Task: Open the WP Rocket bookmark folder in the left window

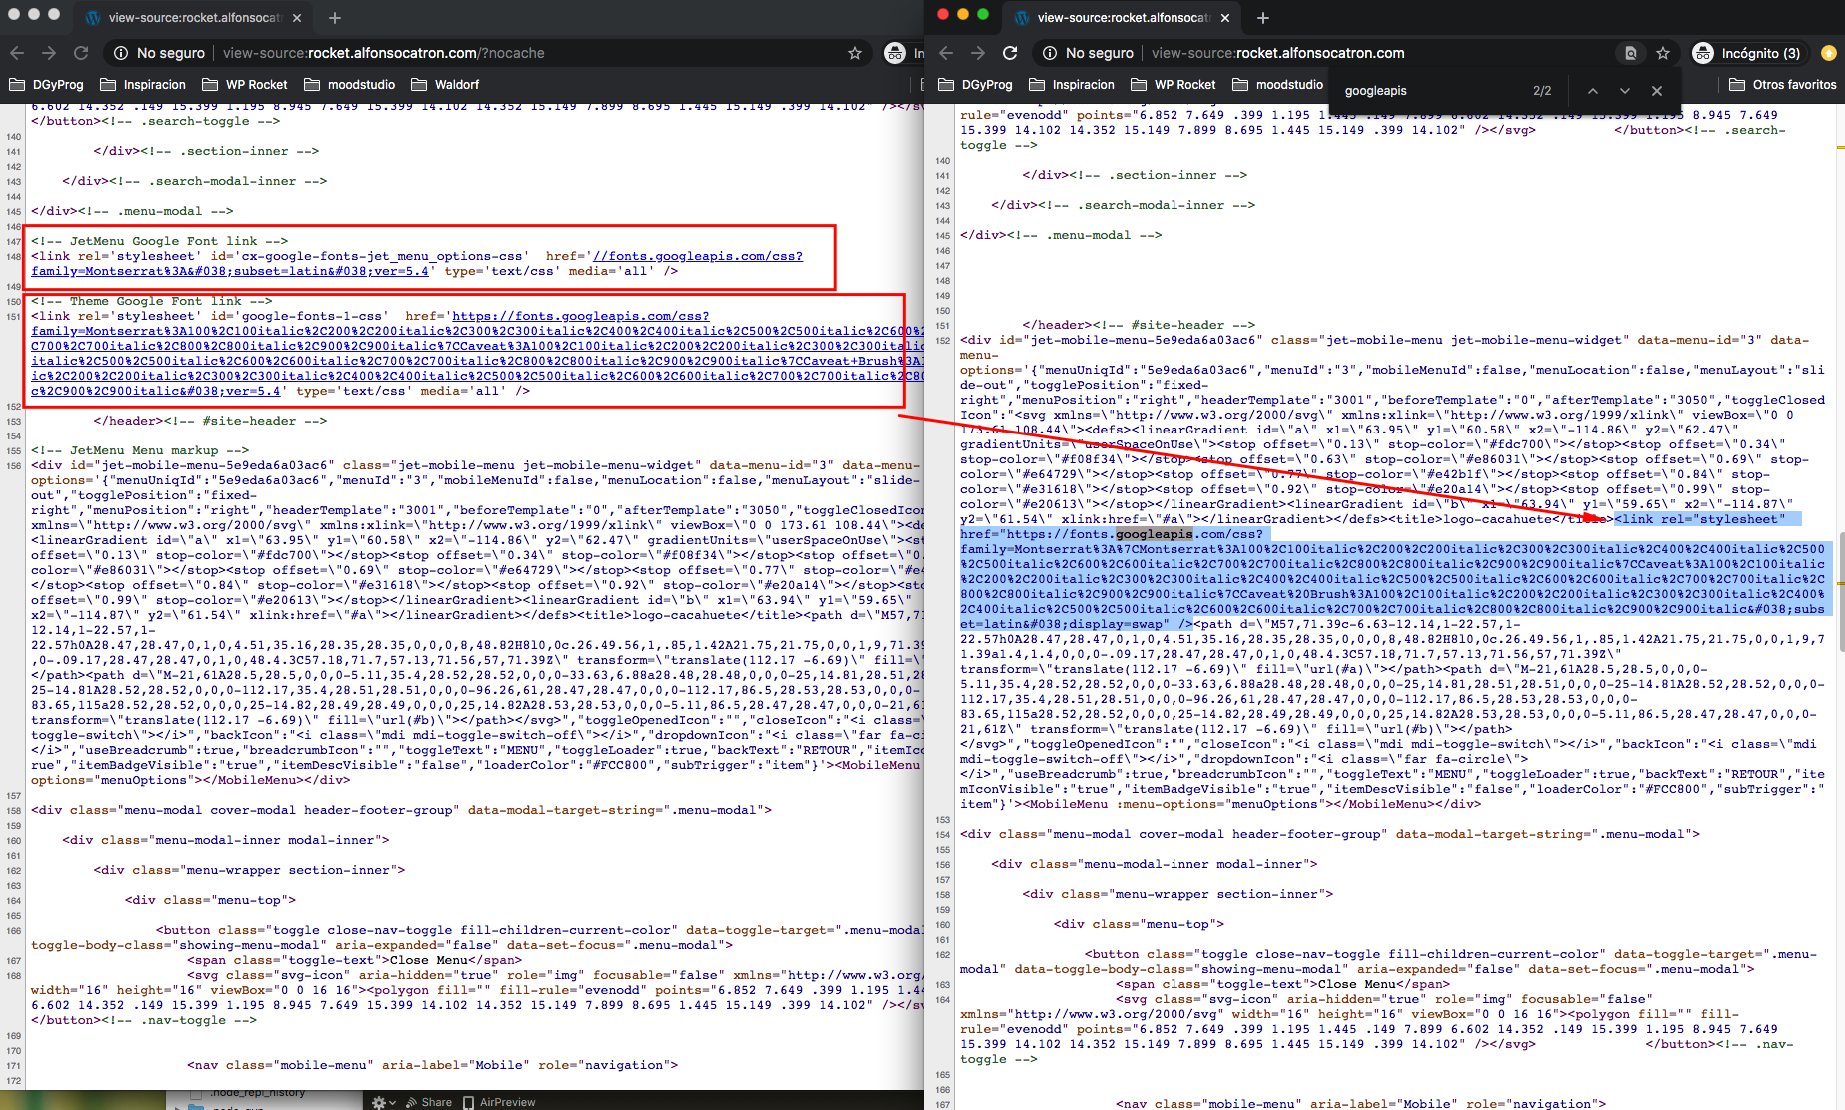Action: click(x=245, y=85)
